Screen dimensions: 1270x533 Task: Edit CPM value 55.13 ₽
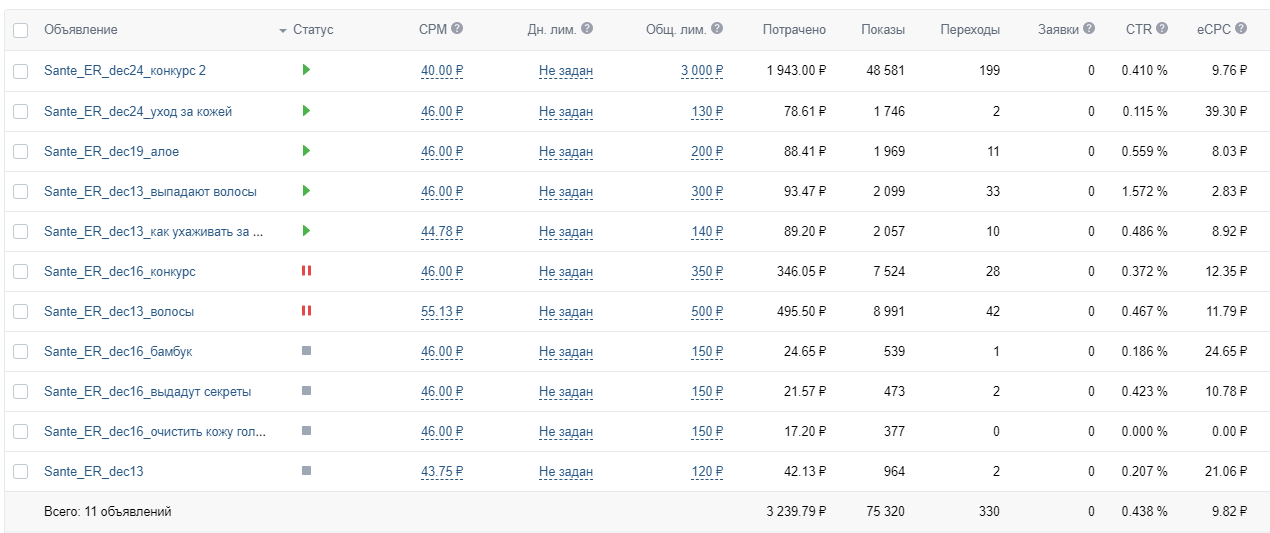442,312
